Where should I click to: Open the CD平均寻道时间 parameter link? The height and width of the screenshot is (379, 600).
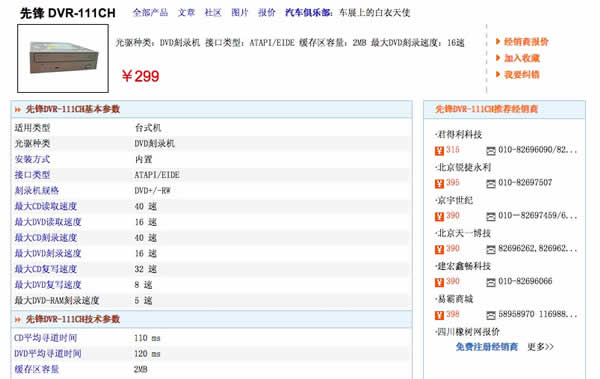(46, 338)
